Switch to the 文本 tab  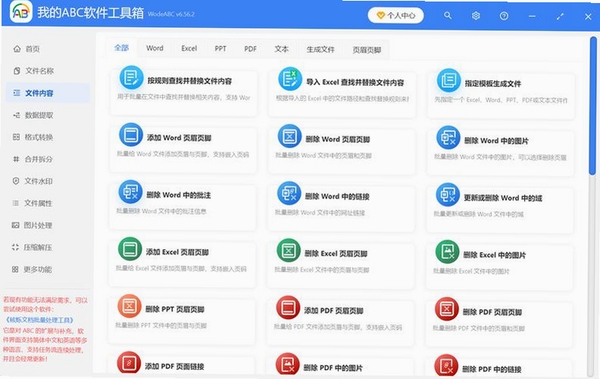pyautogui.click(x=281, y=49)
